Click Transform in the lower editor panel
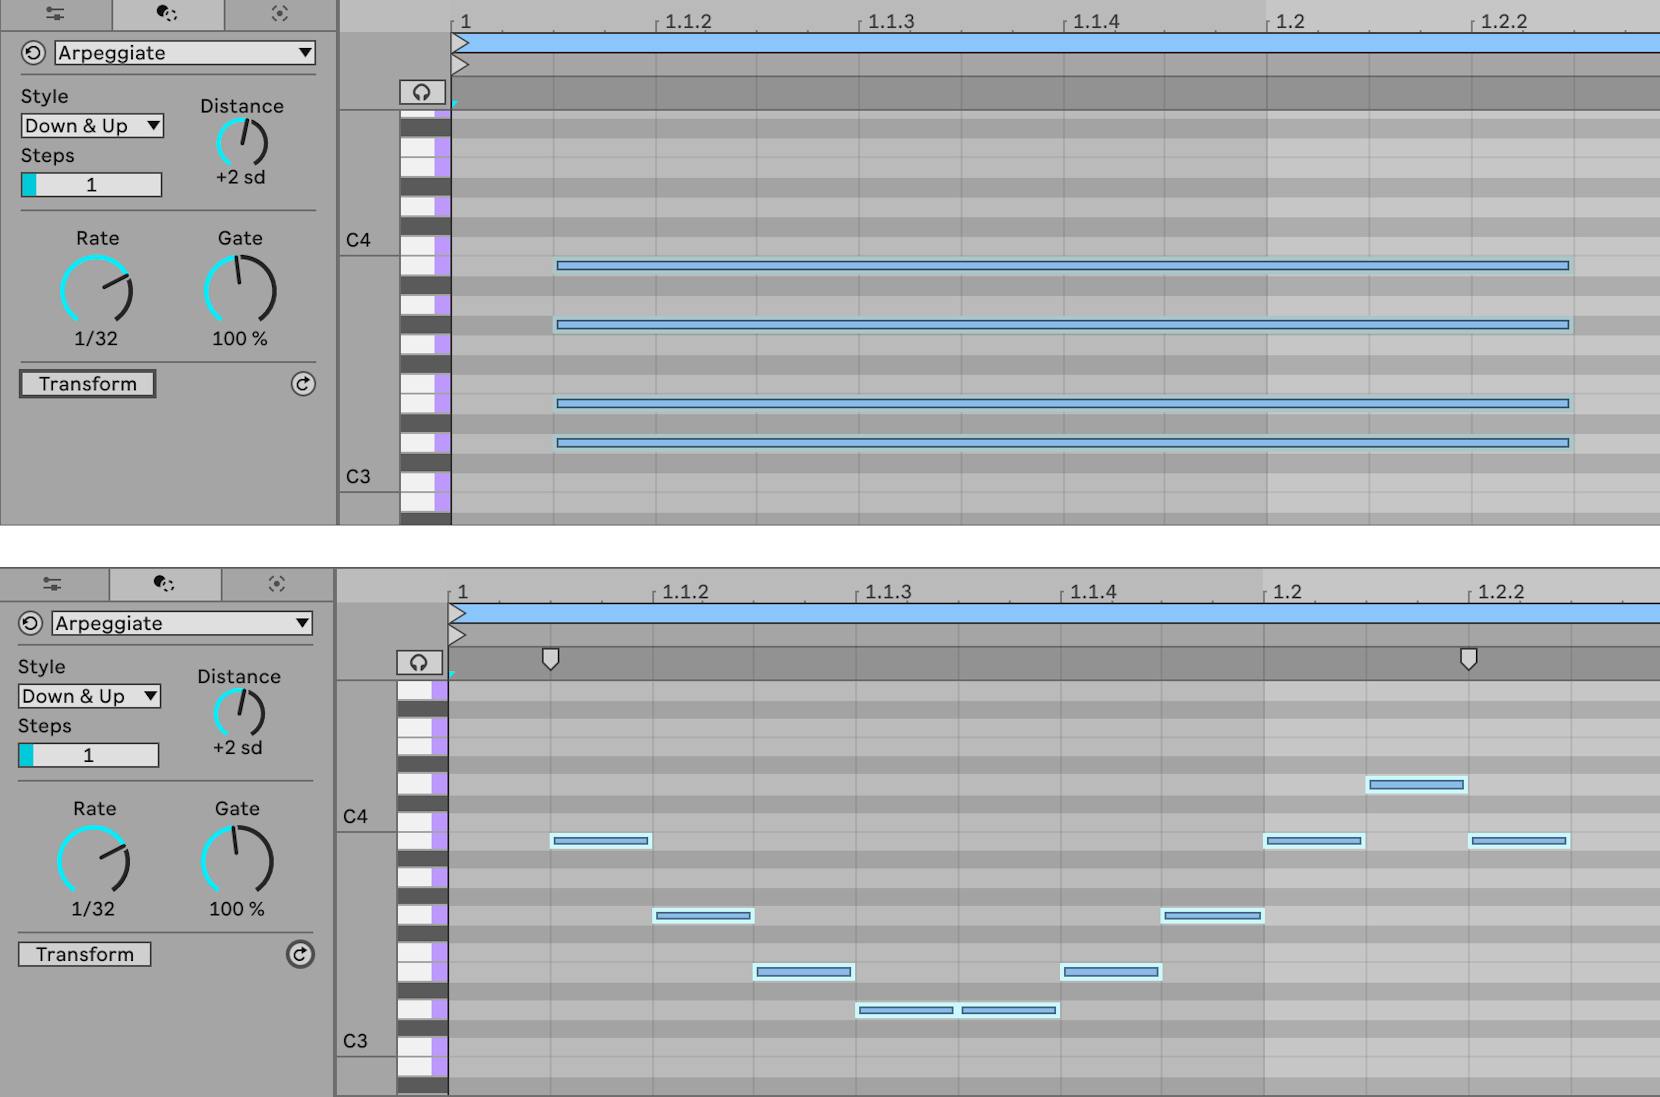Image resolution: width=1660 pixels, height=1097 pixels. (x=84, y=954)
